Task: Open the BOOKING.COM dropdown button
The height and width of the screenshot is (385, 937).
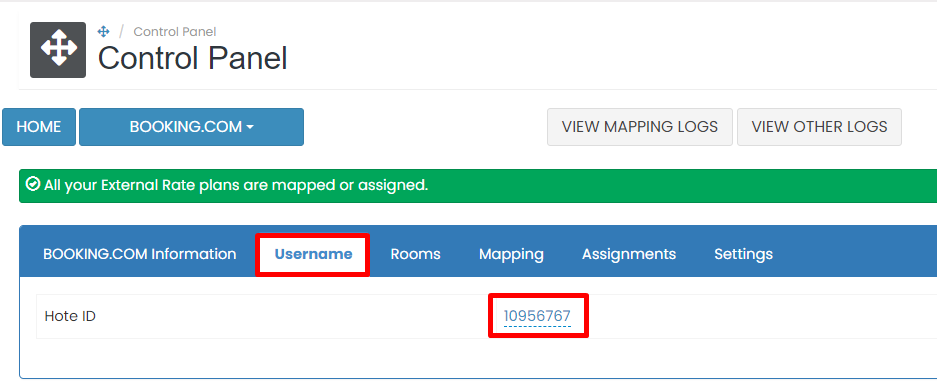Action: 191,127
